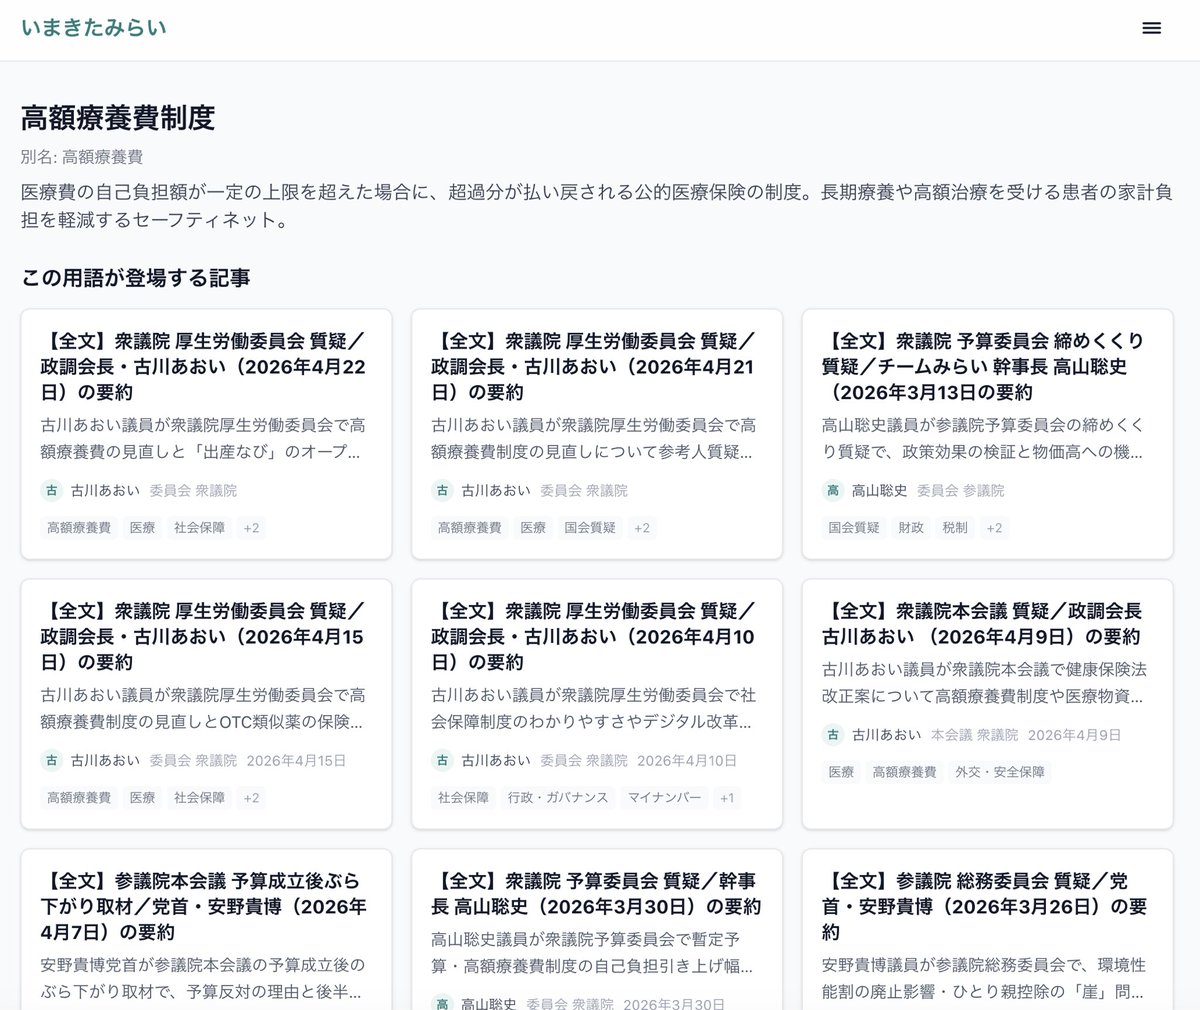
Task: Click the 別名: 高額療養費 alias text
Action: click(82, 157)
